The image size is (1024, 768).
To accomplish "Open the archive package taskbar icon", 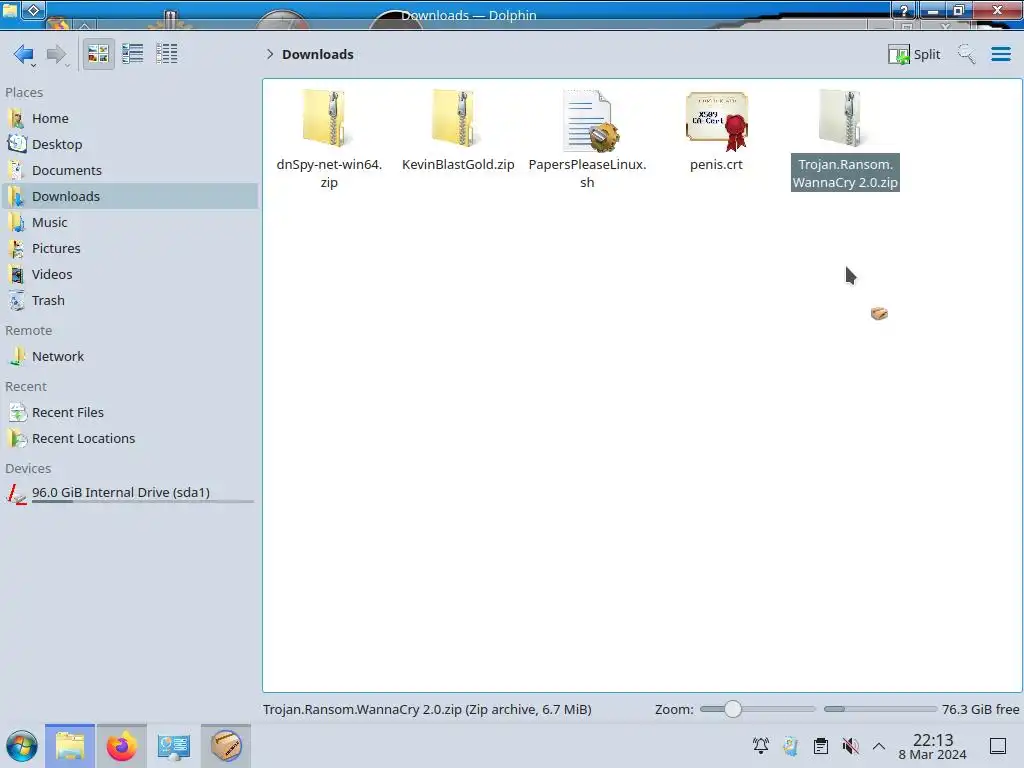I will tap(226, 746).
